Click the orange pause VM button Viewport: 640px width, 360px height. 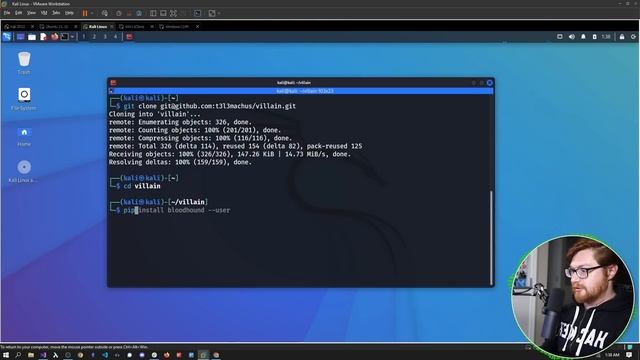(x=85, y=13)
